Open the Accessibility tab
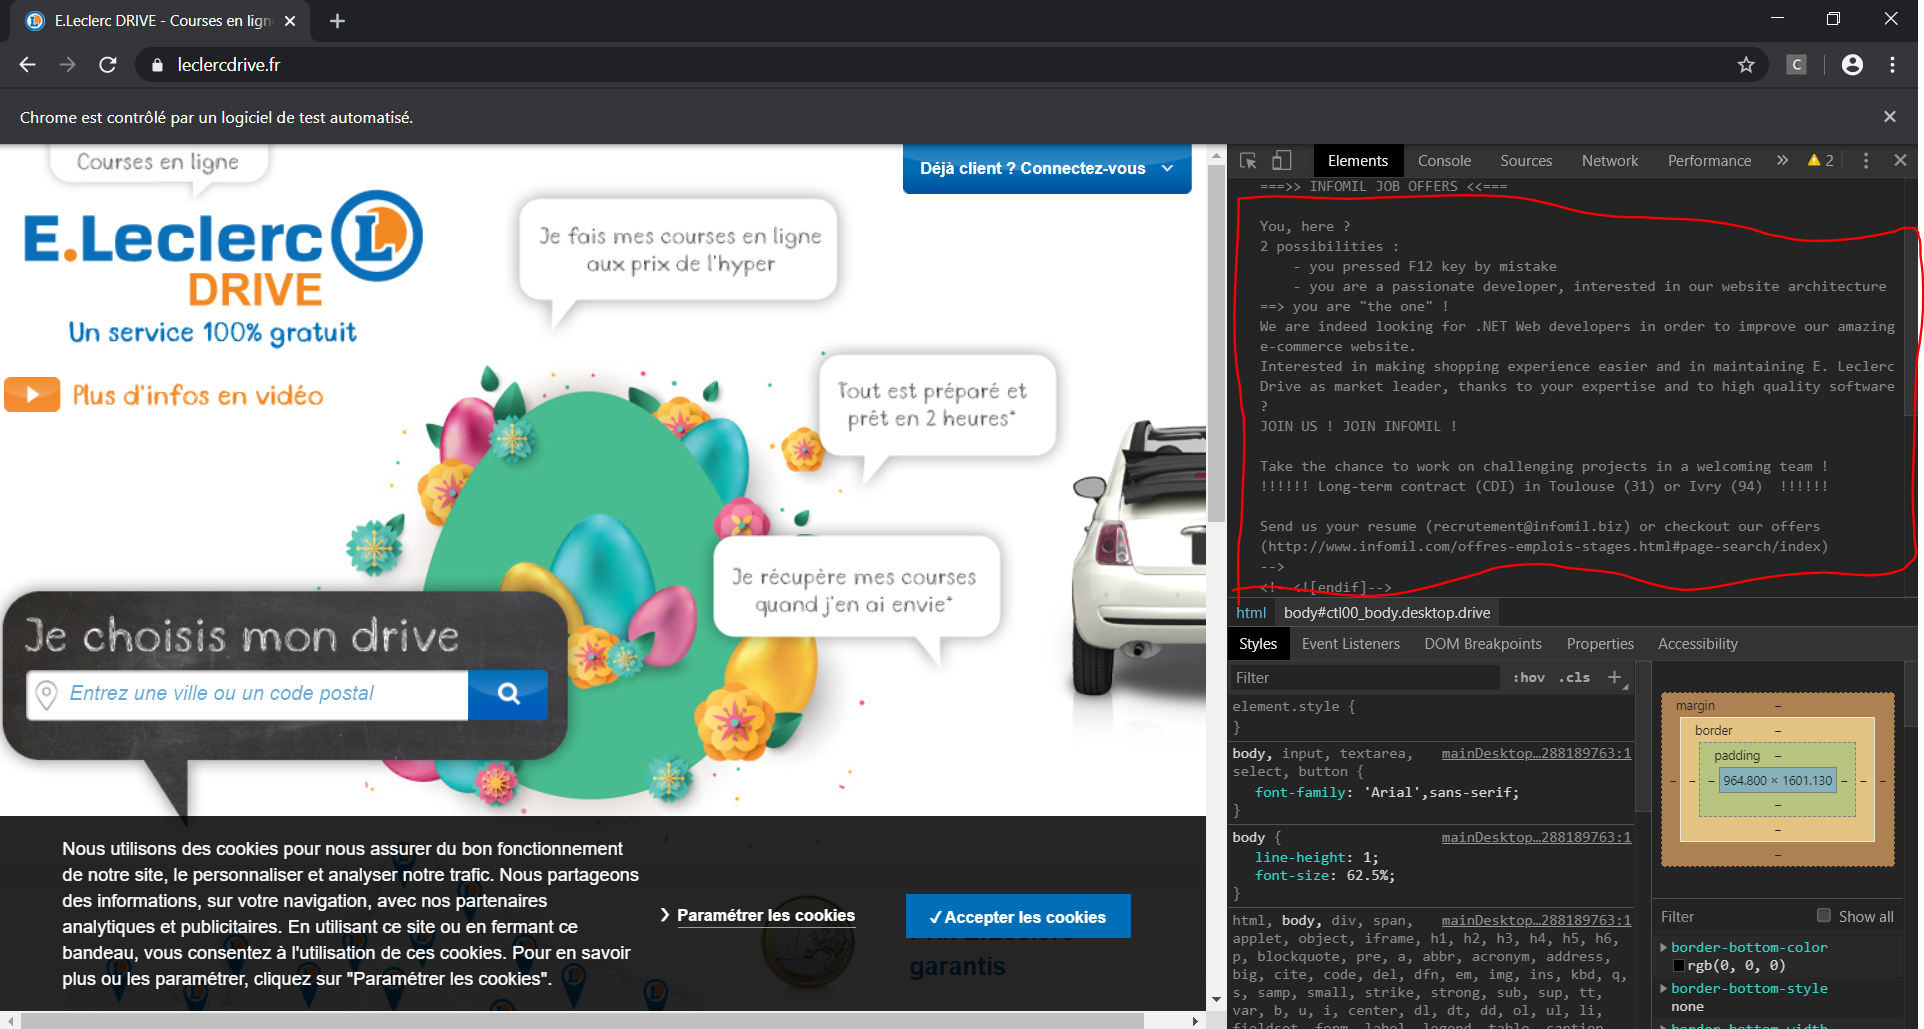 pyautogui.click(x=1698, y=644)
